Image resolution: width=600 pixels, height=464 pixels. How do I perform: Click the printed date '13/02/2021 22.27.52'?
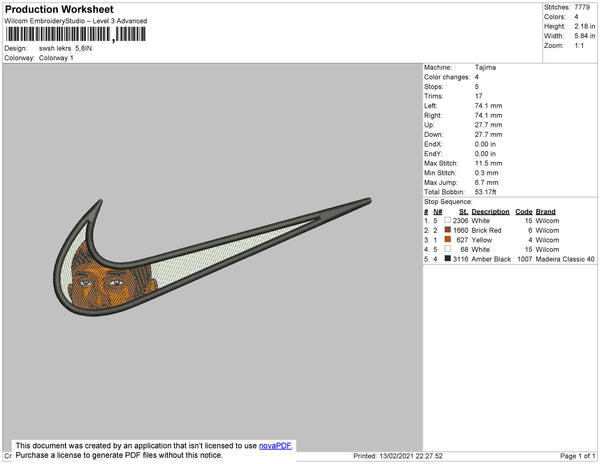tap(411, 456)
